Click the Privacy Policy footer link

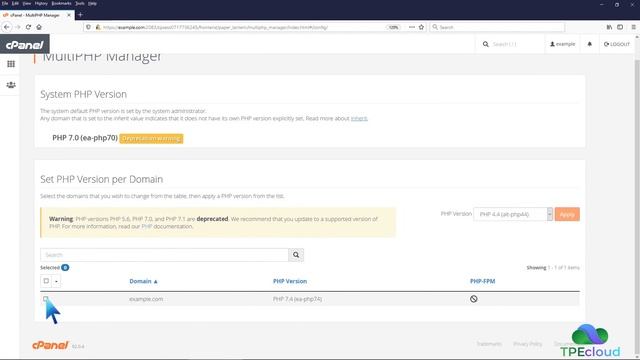click(528, 344)
